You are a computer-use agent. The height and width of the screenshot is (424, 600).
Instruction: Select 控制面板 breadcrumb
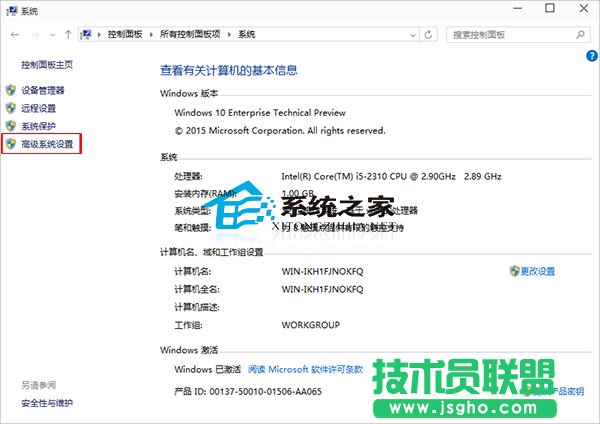click(x=125, y=34)
